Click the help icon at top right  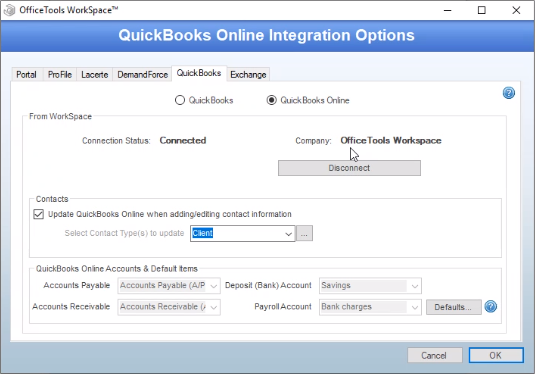509,93
